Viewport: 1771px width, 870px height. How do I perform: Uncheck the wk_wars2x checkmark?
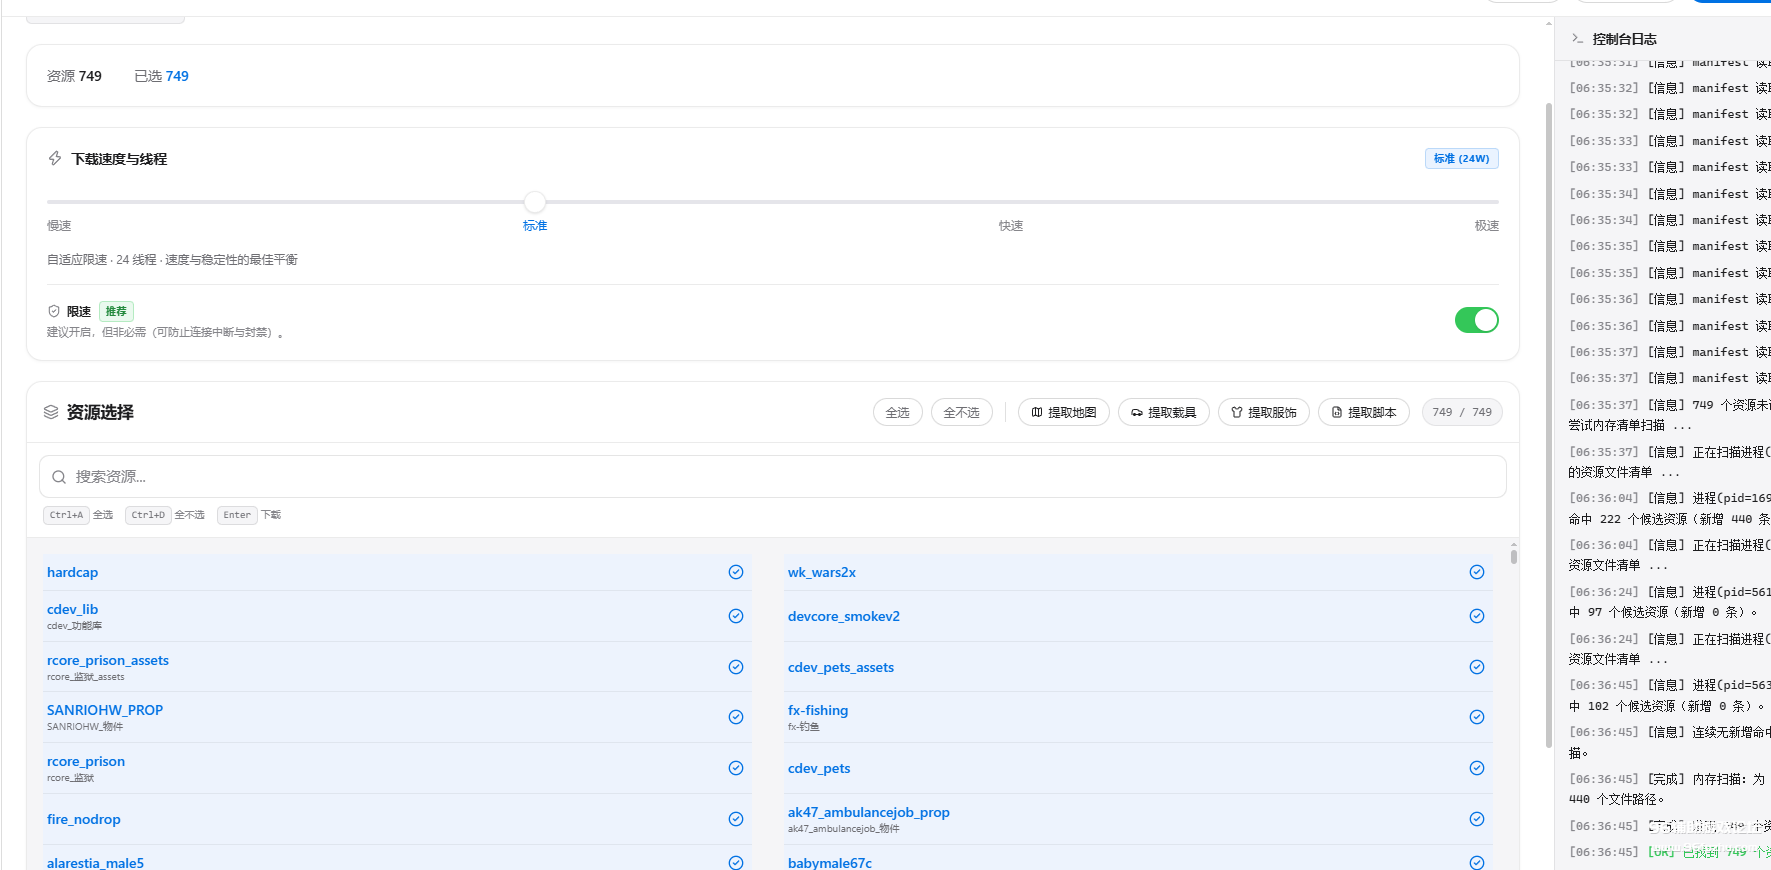1477,572
